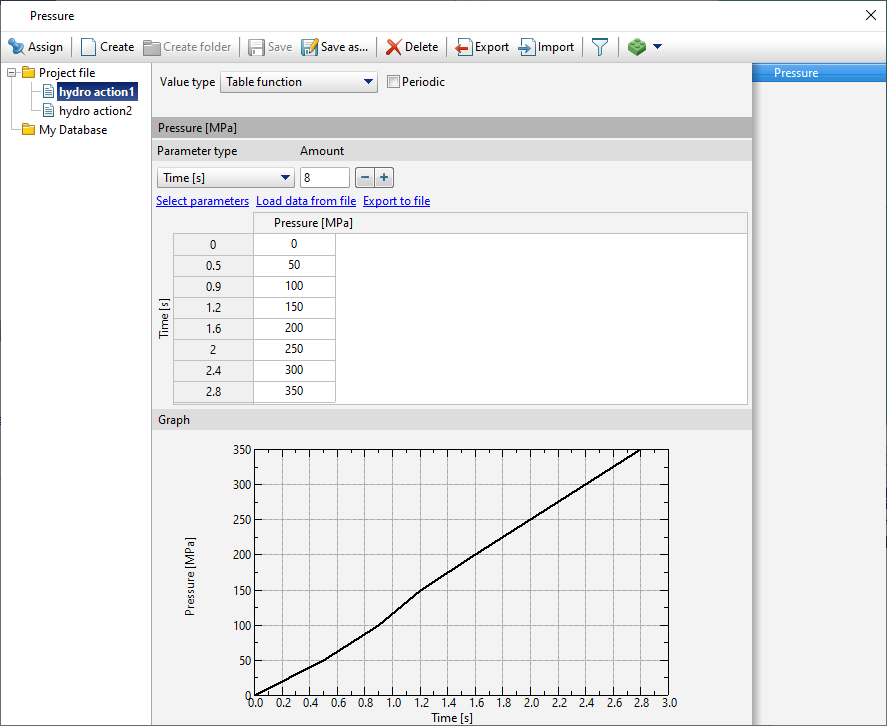Click the Amount input field

[x=324, y=178]
